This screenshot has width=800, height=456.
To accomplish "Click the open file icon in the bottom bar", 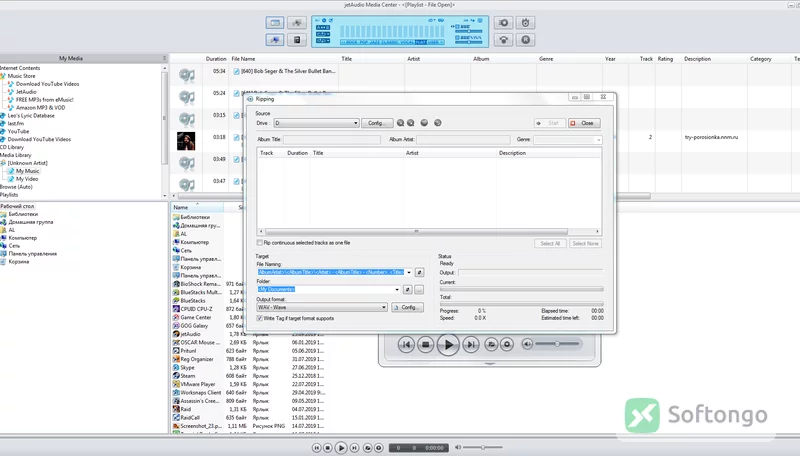I will coord(367,448).
